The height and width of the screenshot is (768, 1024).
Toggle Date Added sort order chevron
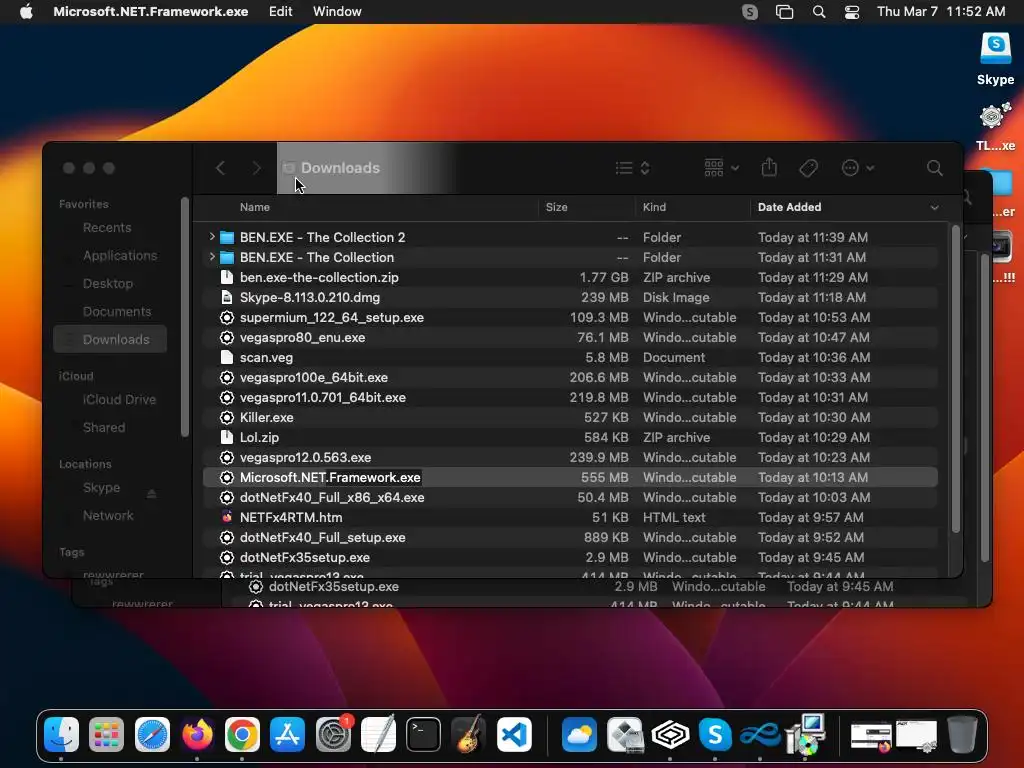[935, 208]
